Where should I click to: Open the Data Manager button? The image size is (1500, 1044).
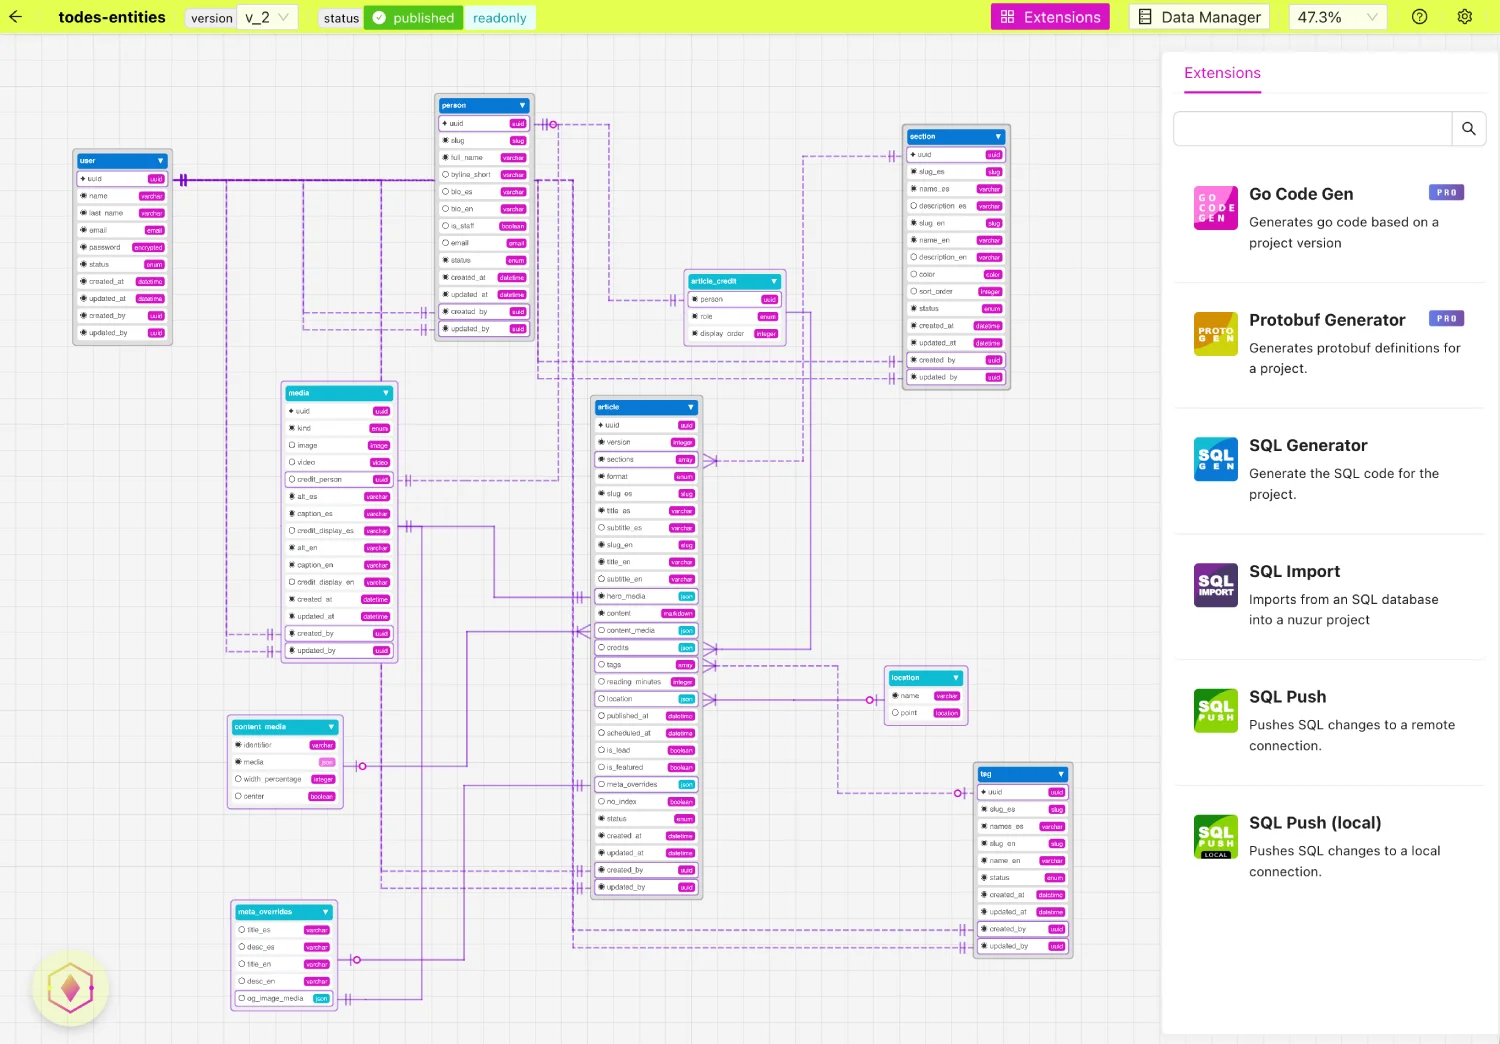(x=1199, y=17)
